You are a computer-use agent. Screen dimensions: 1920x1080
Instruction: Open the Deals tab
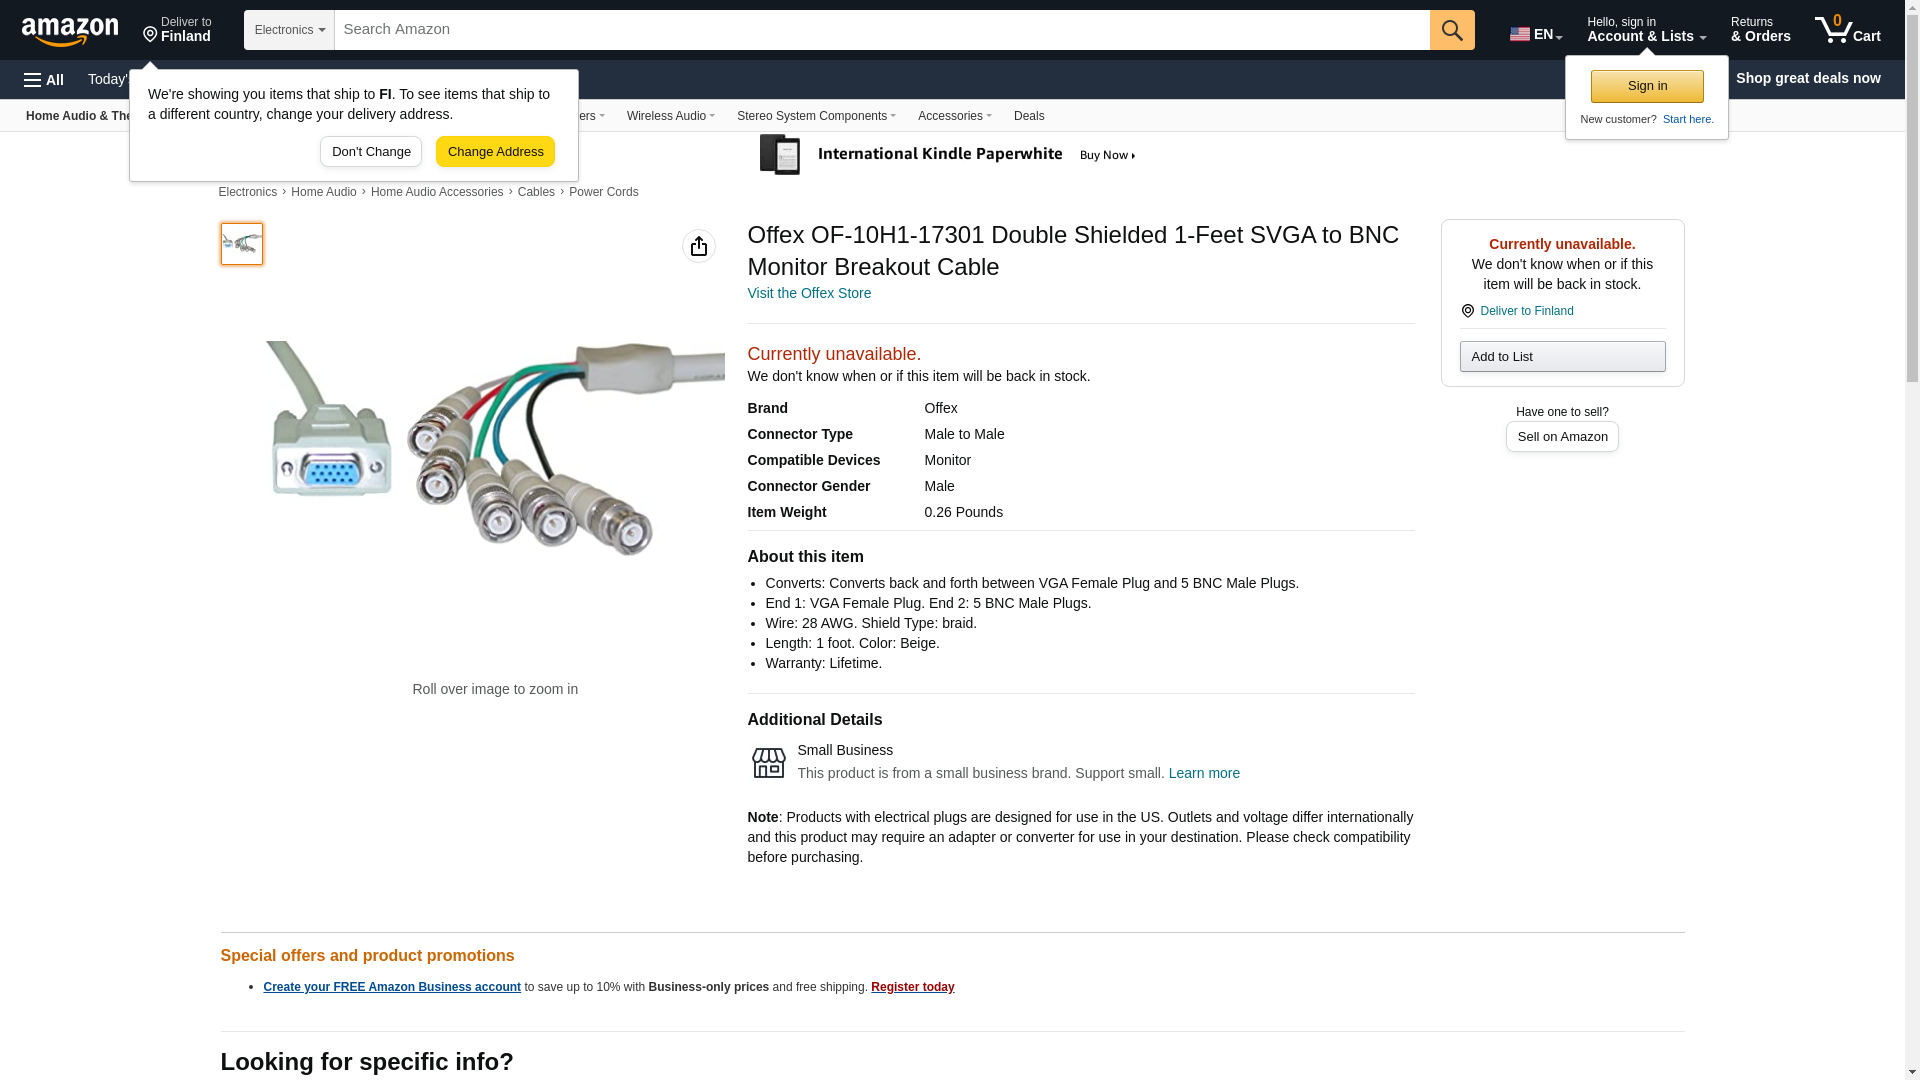coord(1028,116)
